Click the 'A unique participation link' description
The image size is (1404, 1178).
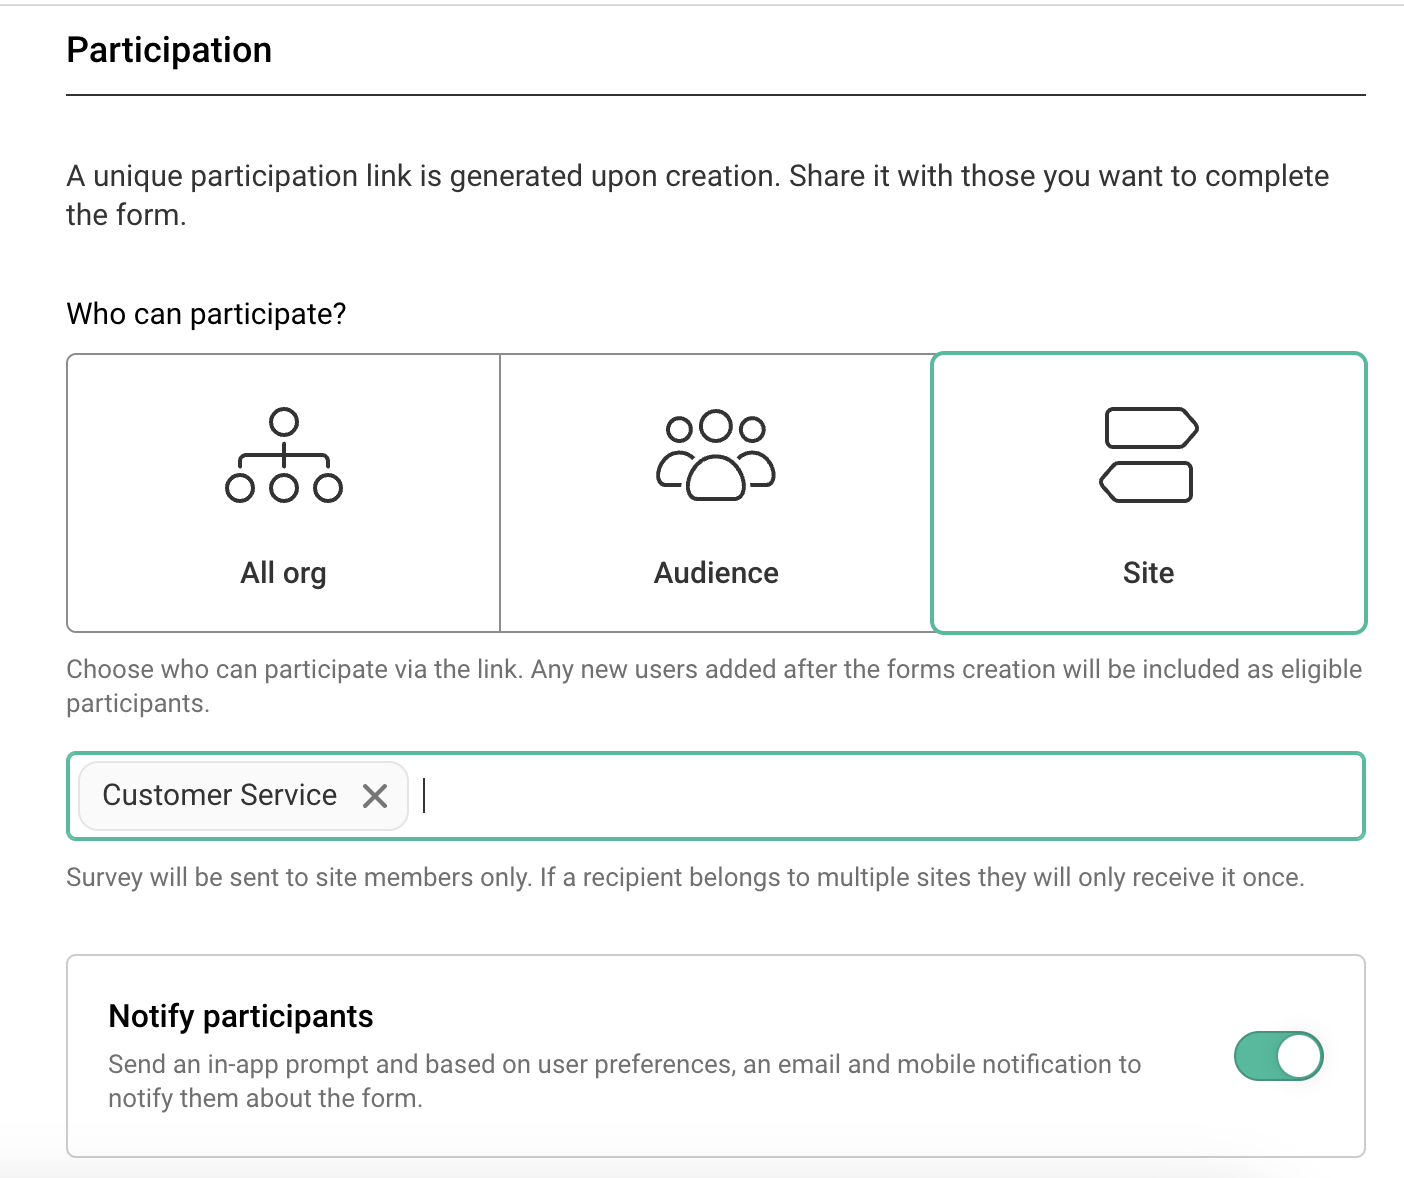pyautogui.click(x=698, y=195)
